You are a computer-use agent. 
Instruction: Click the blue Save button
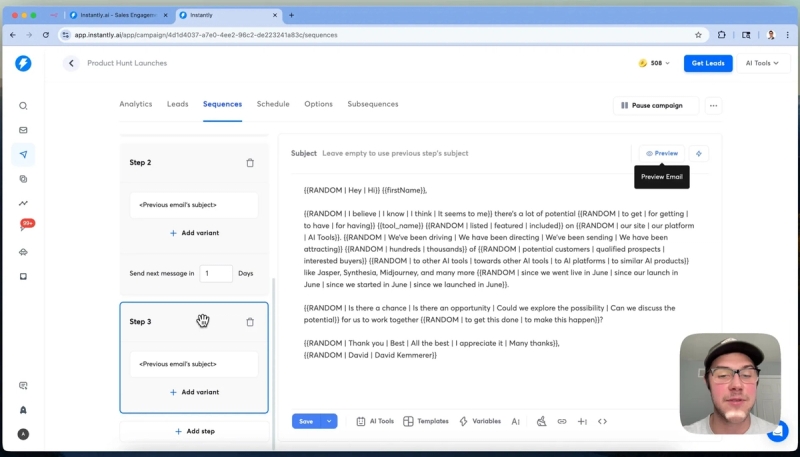coord(306,421)
